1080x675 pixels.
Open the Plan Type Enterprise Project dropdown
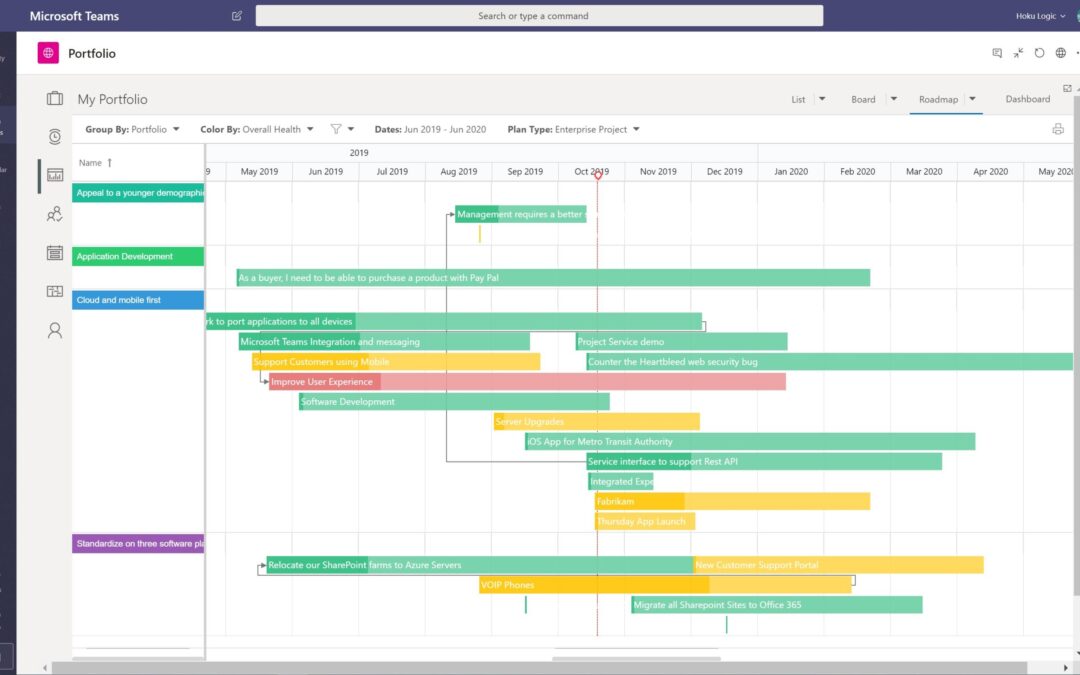[574, 129]
